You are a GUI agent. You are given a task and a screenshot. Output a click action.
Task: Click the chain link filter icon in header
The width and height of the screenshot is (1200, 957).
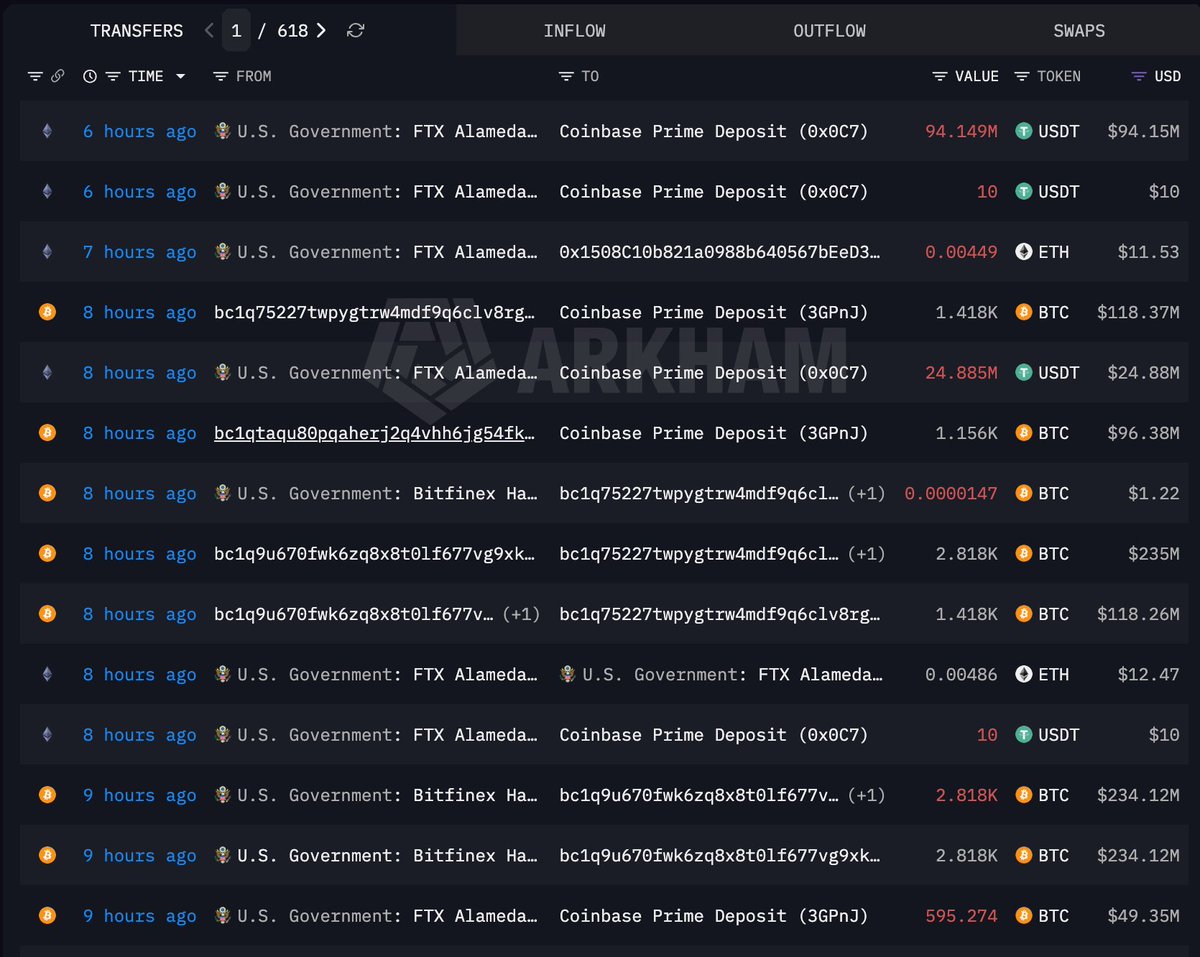[58, 76]
